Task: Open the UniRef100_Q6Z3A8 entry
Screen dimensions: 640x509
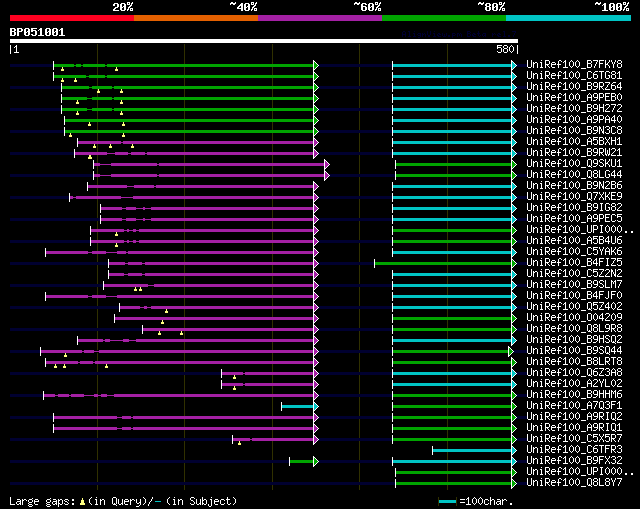Action: 574,373
